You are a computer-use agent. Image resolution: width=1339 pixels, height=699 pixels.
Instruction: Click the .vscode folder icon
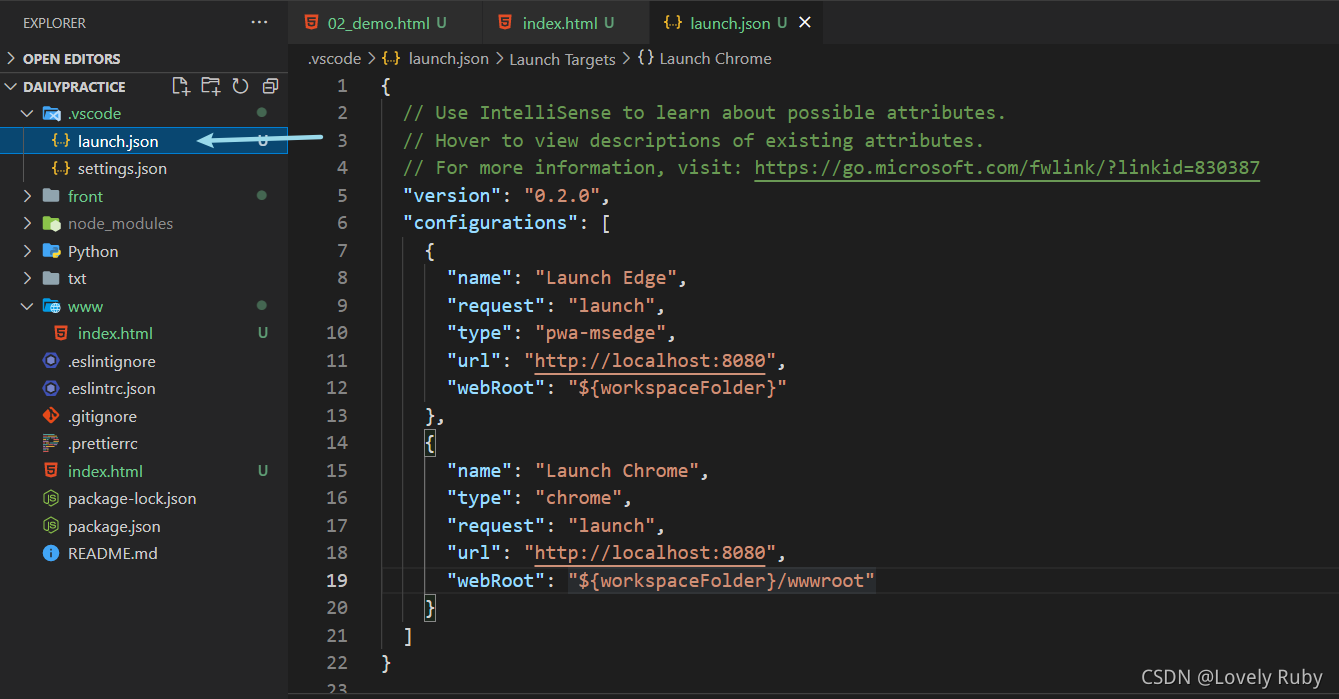51,114
